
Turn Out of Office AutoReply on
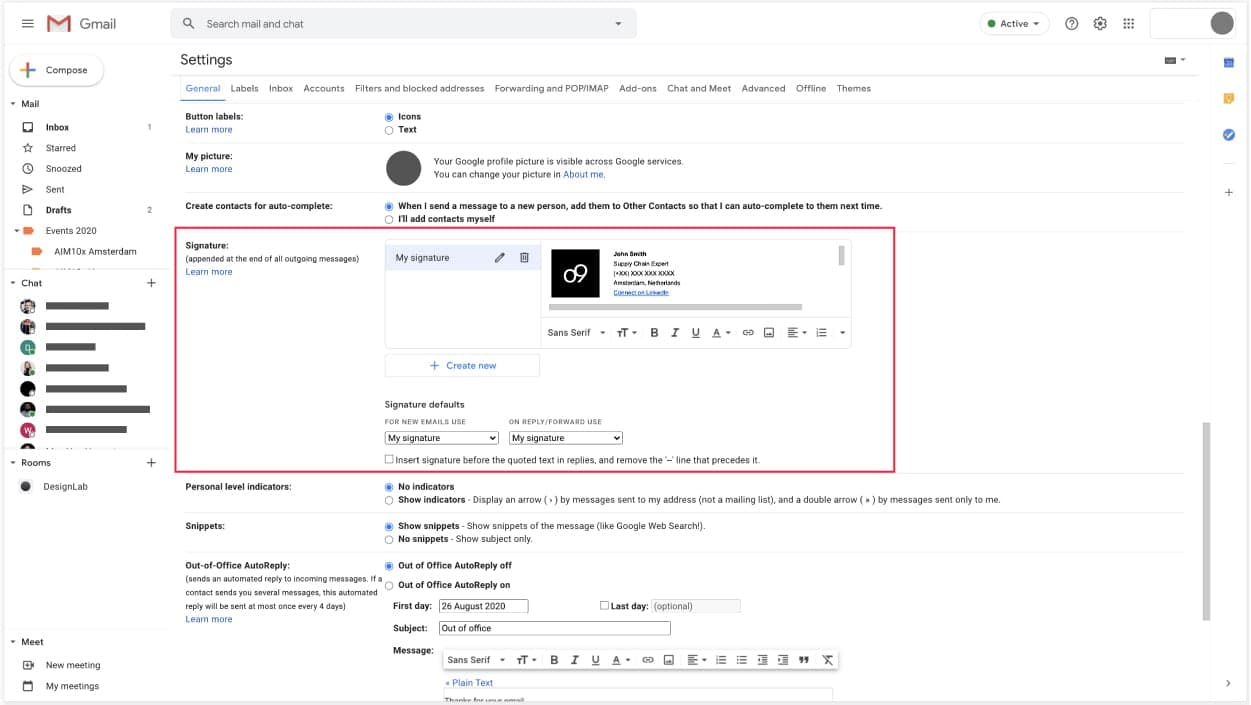tap(389, 585)
